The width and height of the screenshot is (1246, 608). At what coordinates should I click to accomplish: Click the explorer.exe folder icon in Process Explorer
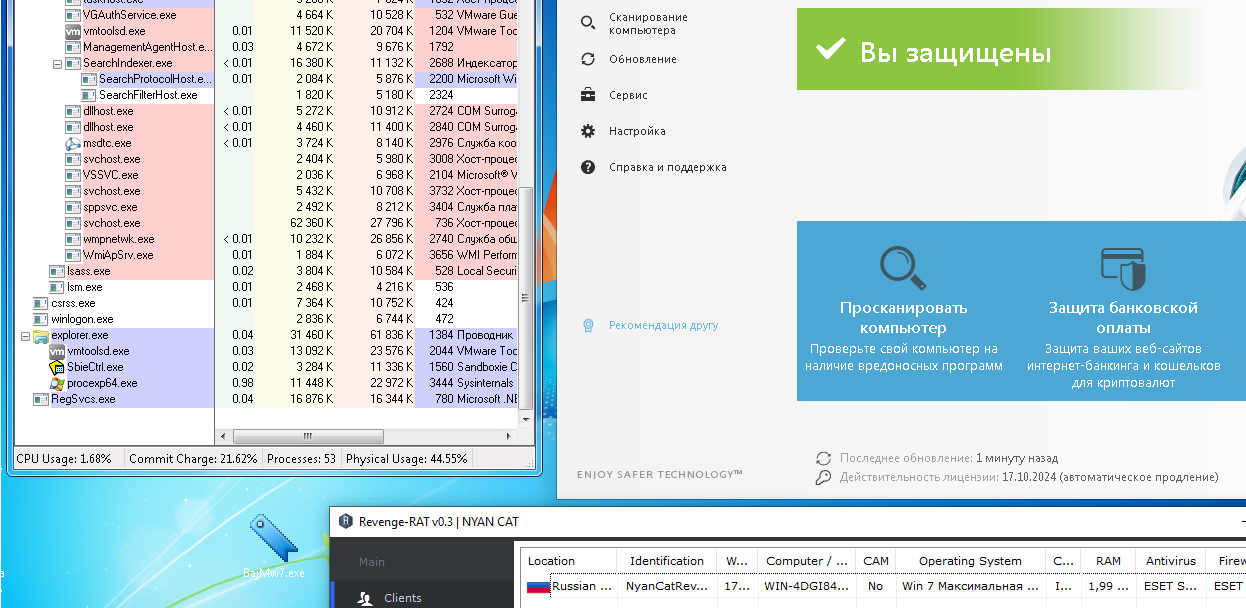pos(41,335)
